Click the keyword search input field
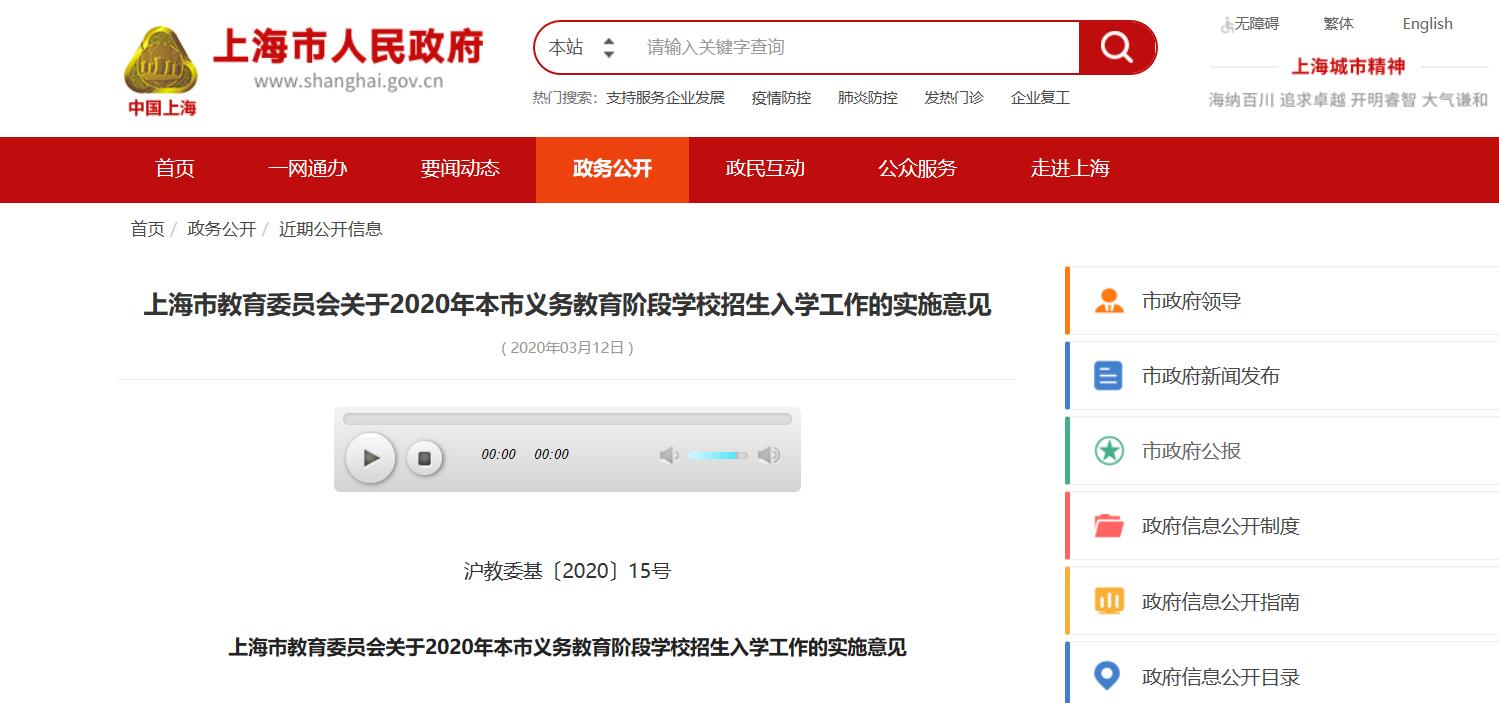 click(855, 47)
